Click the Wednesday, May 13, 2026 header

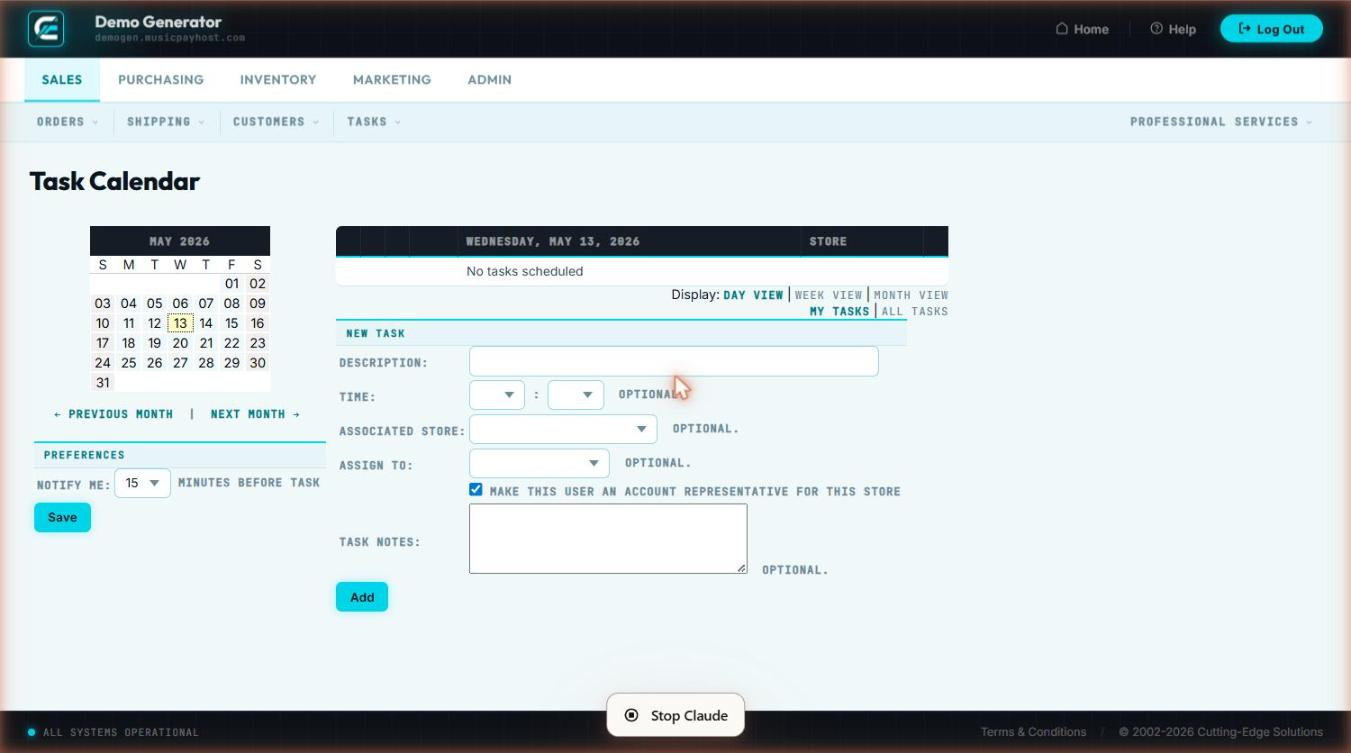553,241
